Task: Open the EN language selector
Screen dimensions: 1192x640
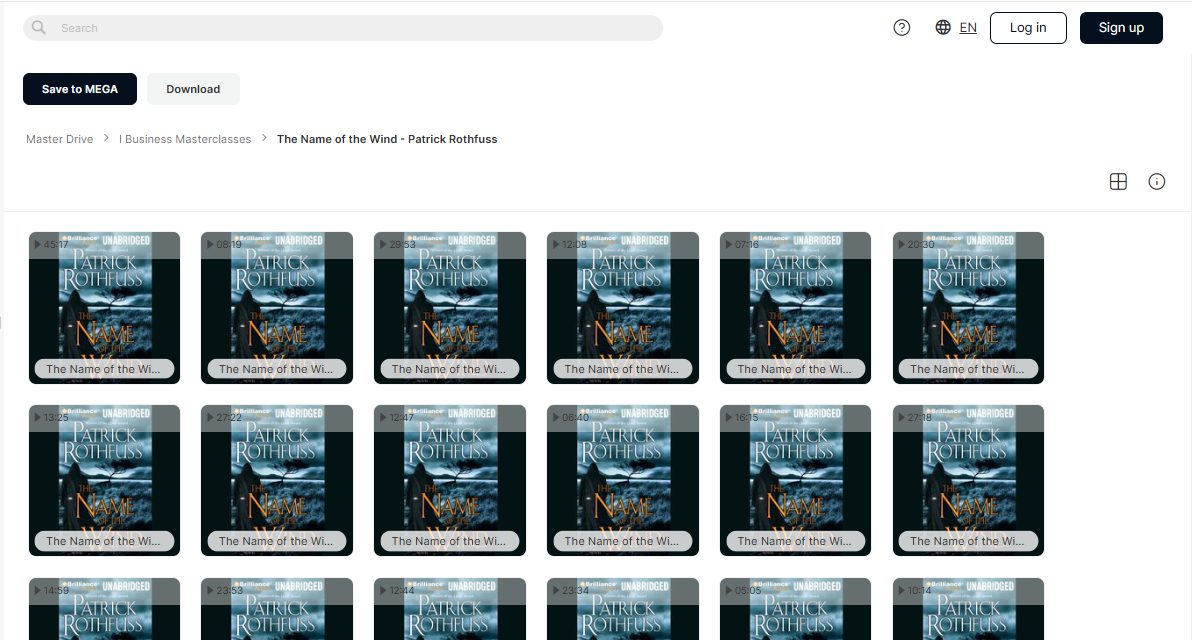Action: 968,27
